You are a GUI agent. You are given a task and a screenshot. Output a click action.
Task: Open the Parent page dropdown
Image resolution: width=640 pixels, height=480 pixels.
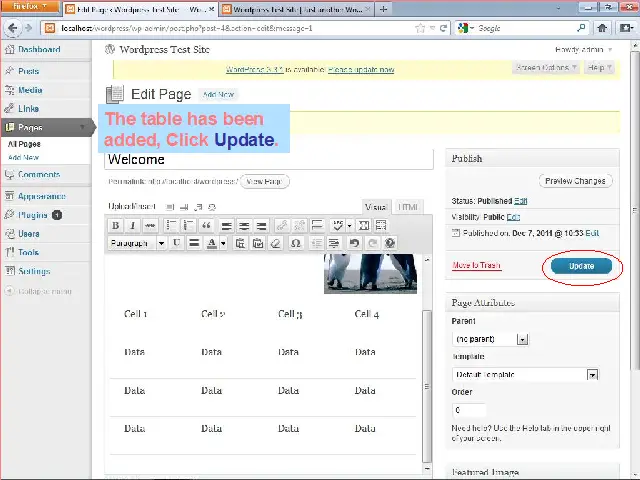pos(490,339)
